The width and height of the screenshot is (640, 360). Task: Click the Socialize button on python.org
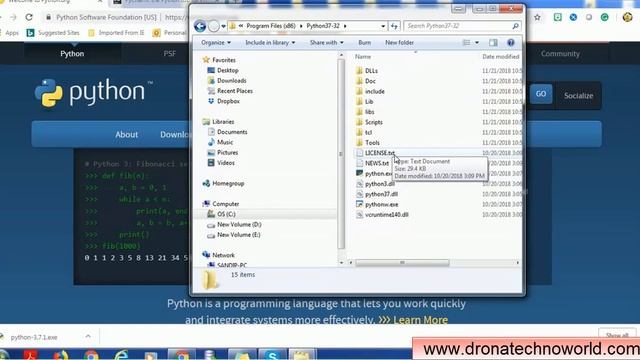(x=578, y=96)
